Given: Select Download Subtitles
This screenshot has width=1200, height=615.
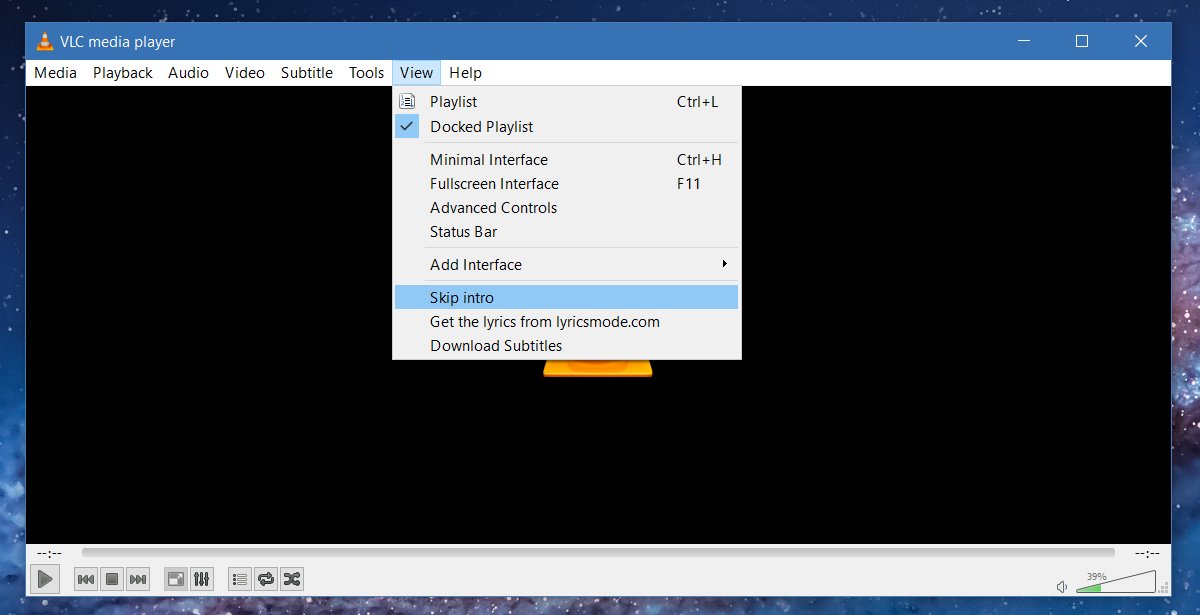Looking at the screenshot, I should pyautogui.click(x=567, y=346).
